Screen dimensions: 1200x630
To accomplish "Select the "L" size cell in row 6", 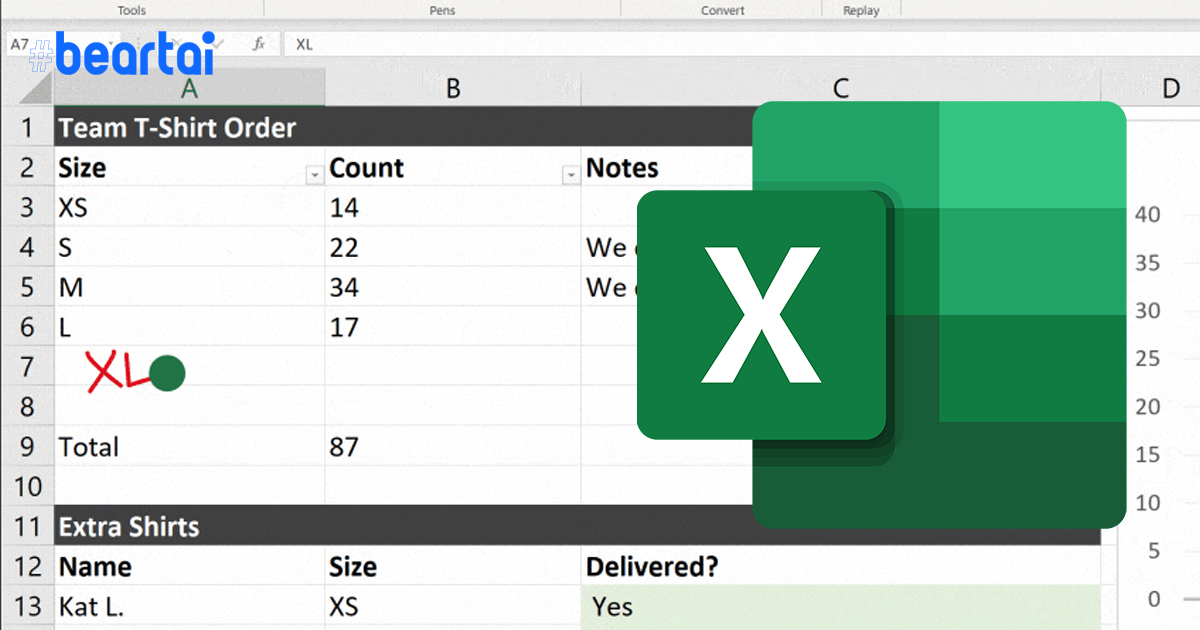I will 189,327.
